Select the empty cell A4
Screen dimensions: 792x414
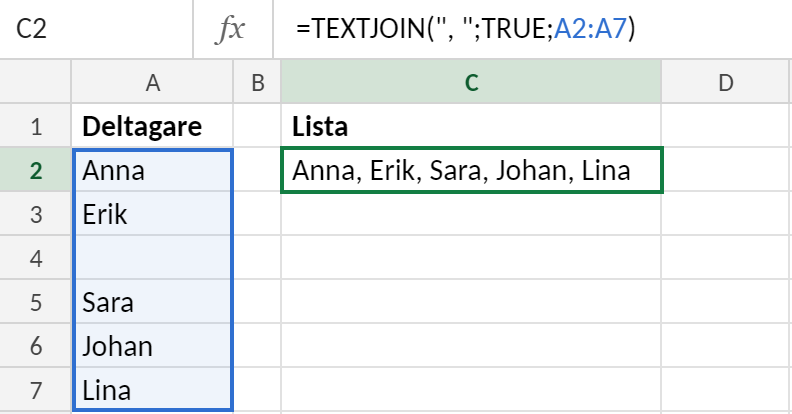pyautogui.click(x=152, y=258)
